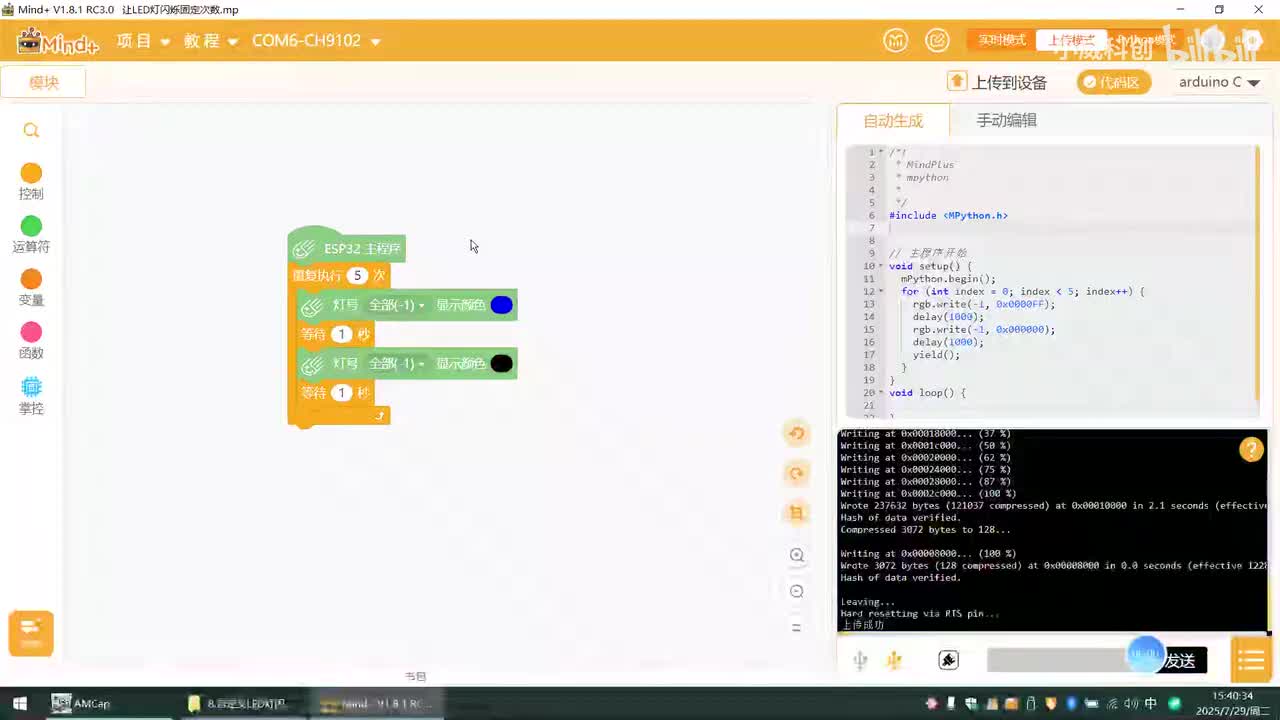1280x720 pixels.
Task: Edit the first wait seconds value
Action: [342, 334]
